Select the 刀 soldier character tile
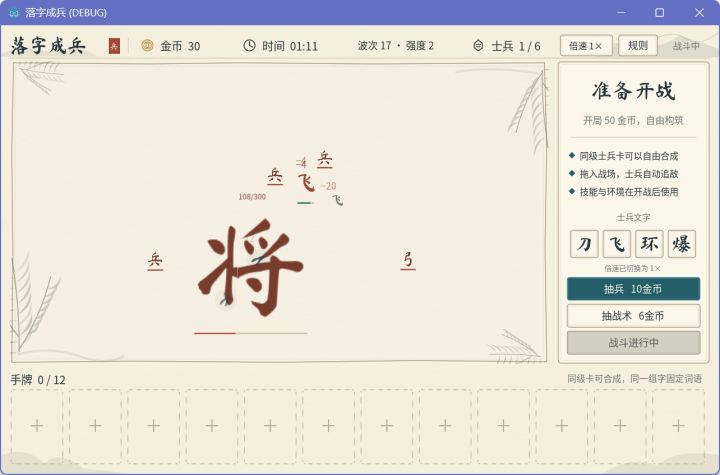This screenshot has width=720, height=475. click(x=584, y=244)
